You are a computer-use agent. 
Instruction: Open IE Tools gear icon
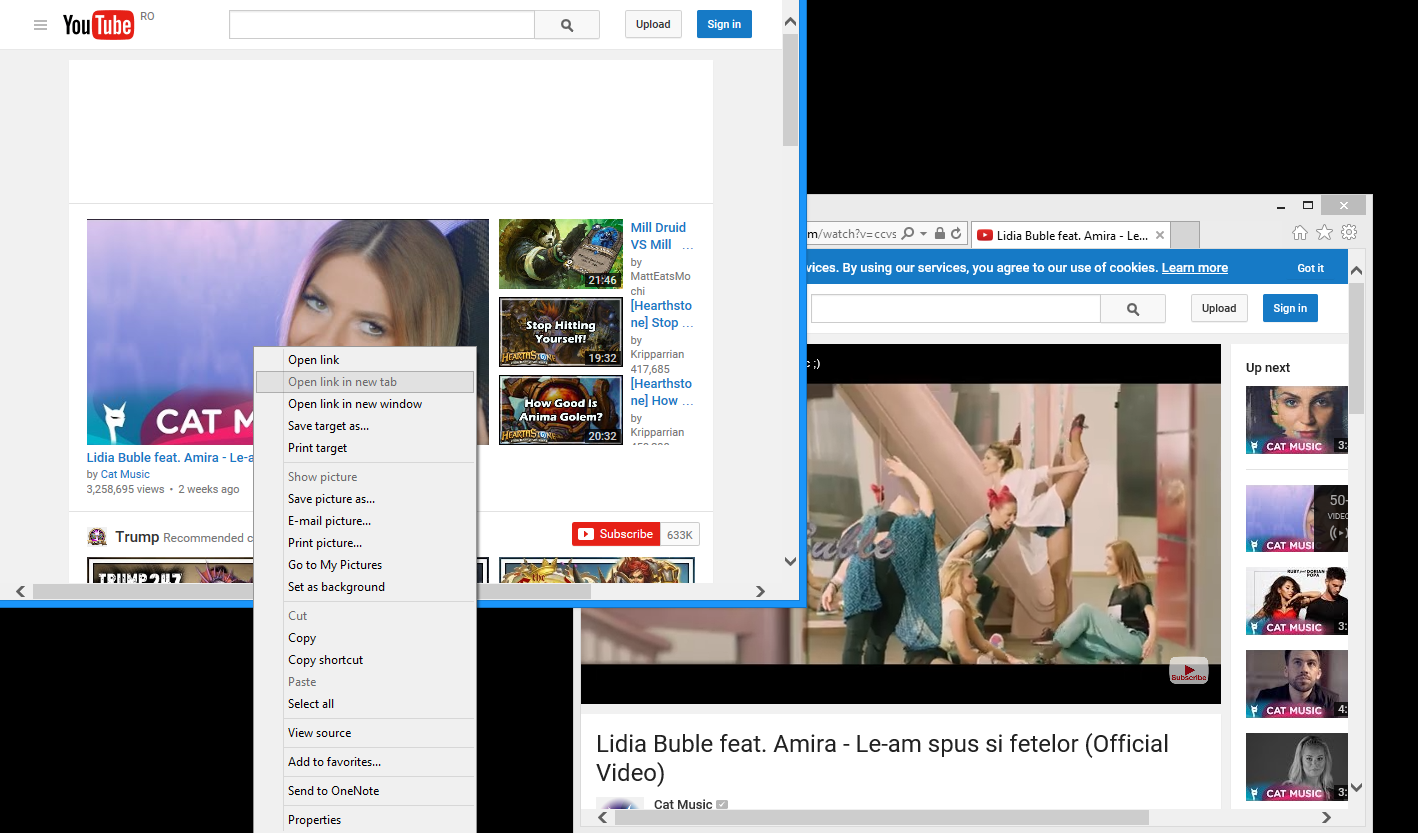point(1349,233)
